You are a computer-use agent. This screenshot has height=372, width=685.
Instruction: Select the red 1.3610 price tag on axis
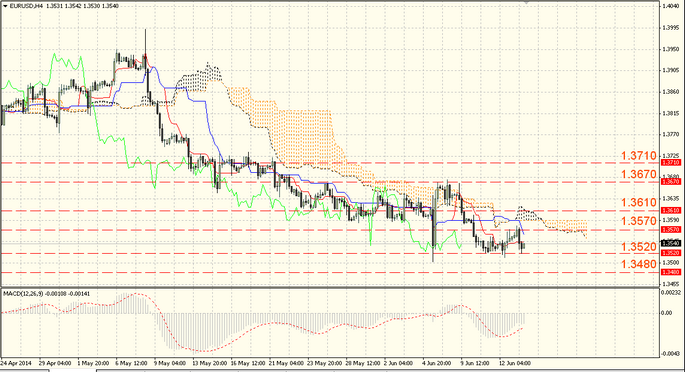671,210
